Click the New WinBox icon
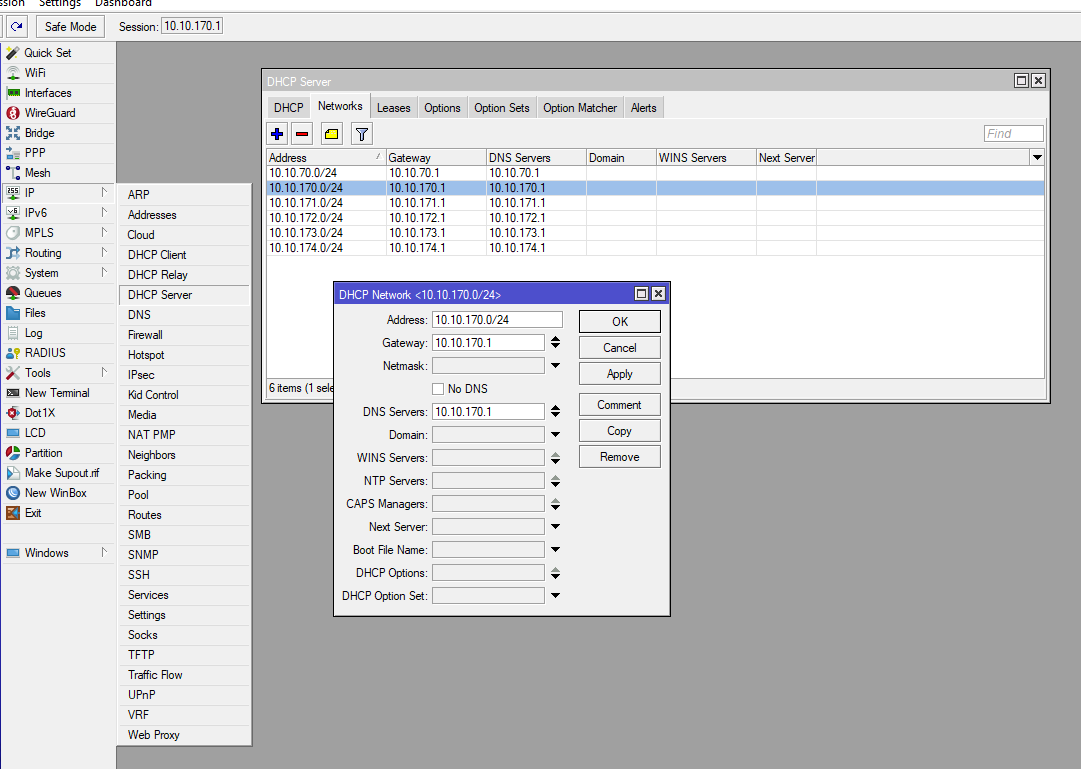 (x=13, y=492)
